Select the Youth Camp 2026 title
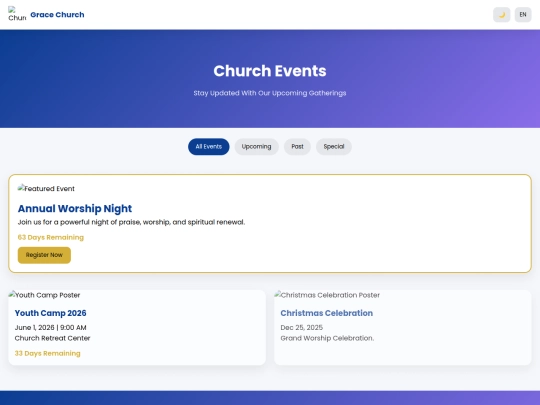This screenshot has height=405, width=540. pos(50,313)
